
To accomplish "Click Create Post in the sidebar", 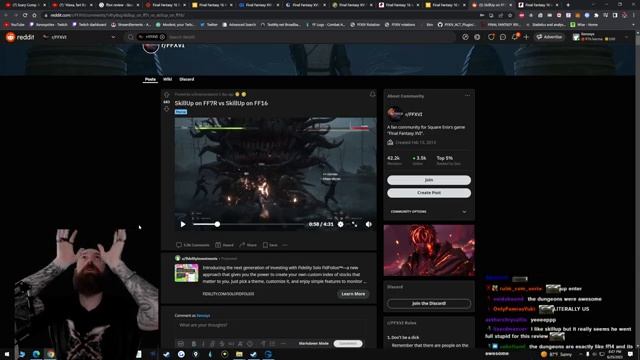I will [429, 193].
